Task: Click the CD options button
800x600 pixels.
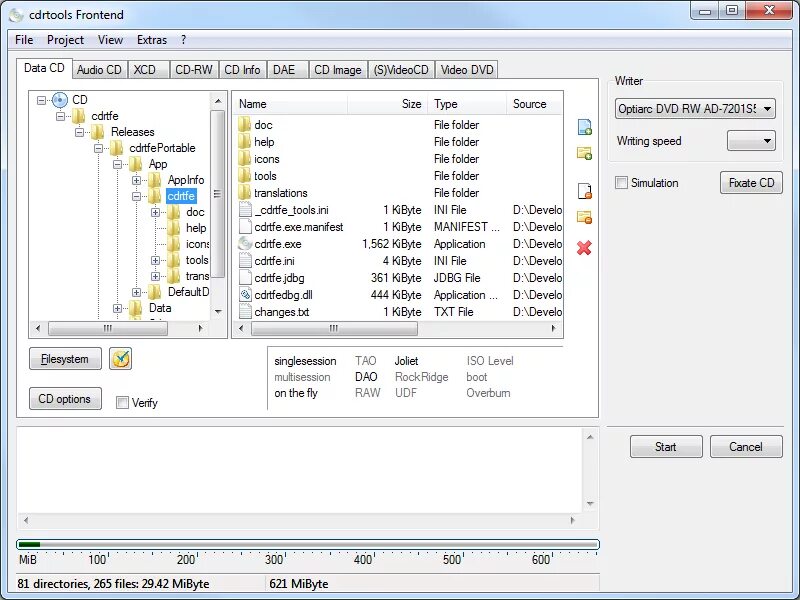Action: tap(65, 399)
